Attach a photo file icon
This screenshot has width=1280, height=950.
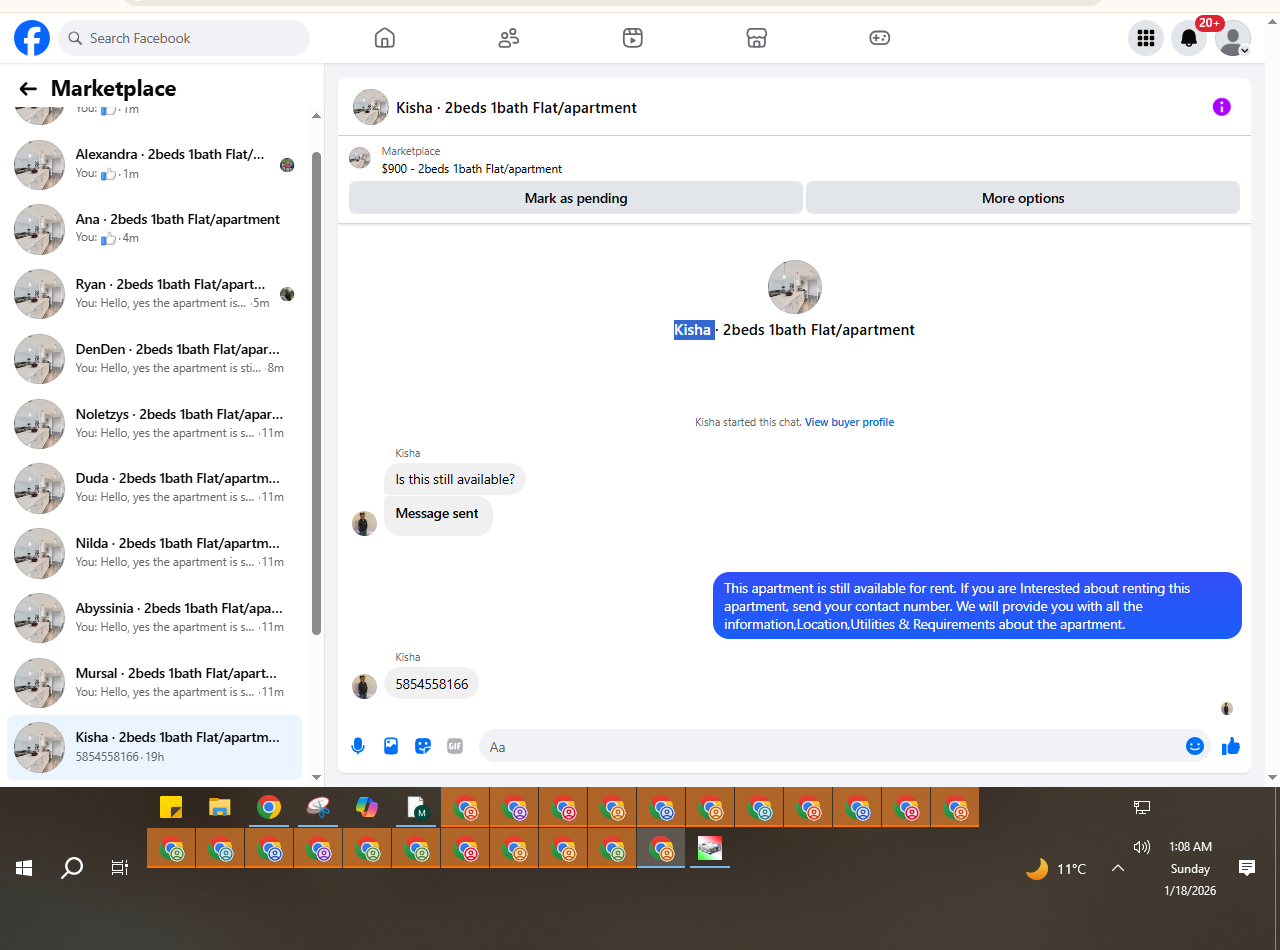coord(391,746)
